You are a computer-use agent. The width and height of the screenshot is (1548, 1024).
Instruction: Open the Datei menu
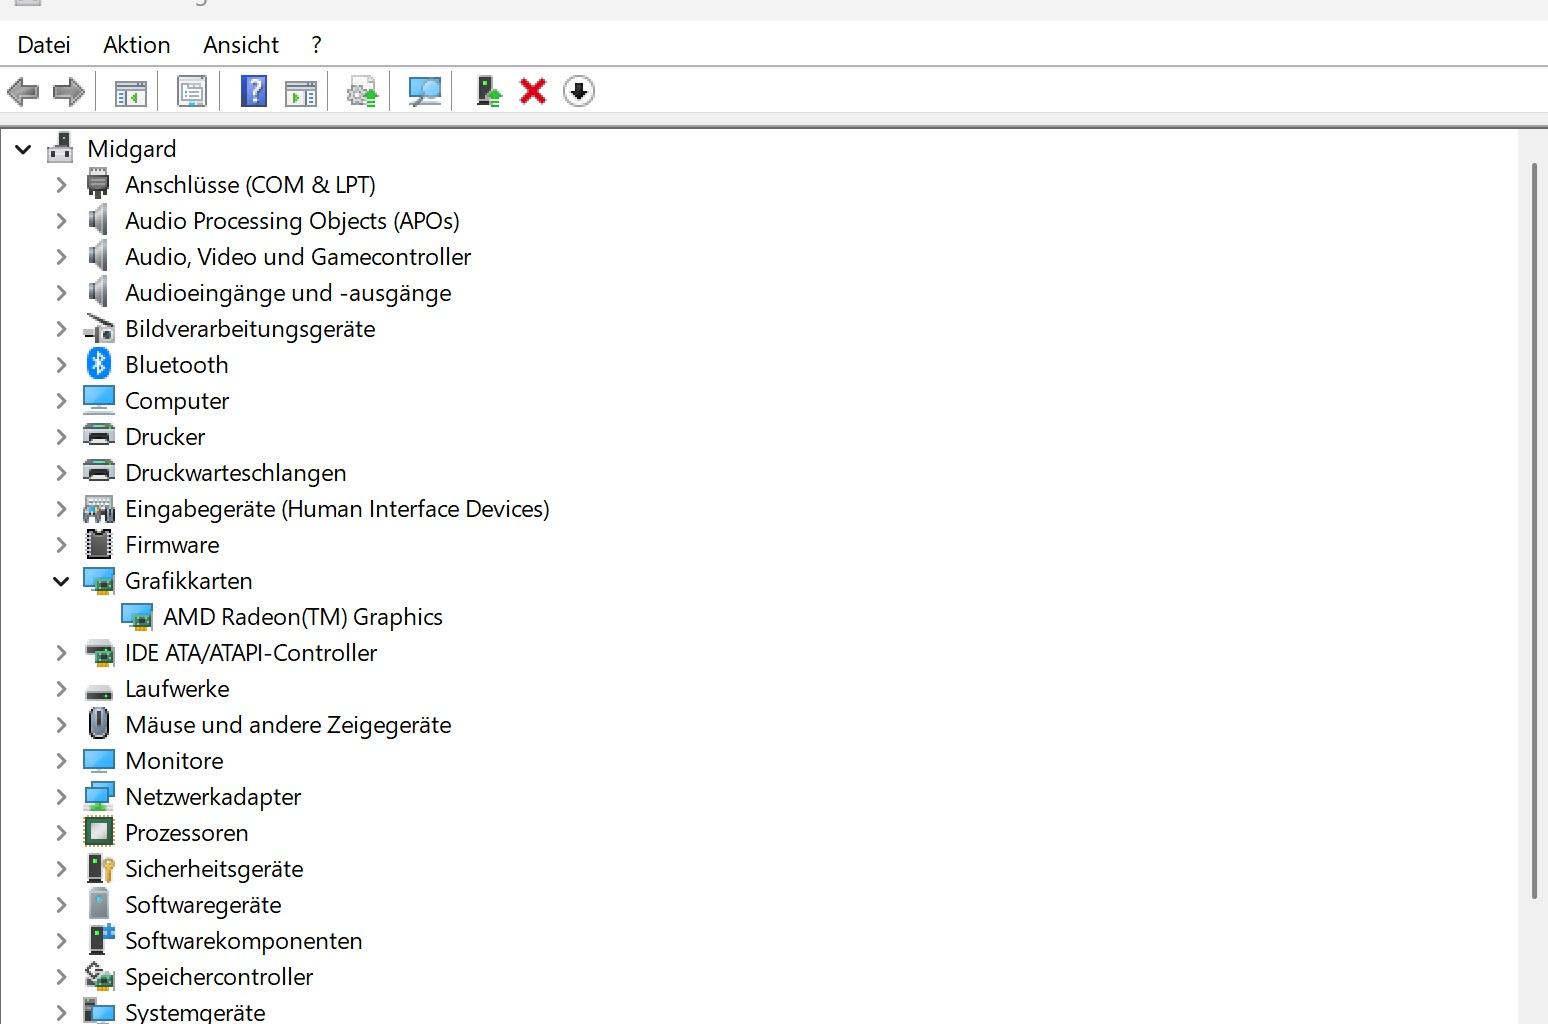click(44, 45)
